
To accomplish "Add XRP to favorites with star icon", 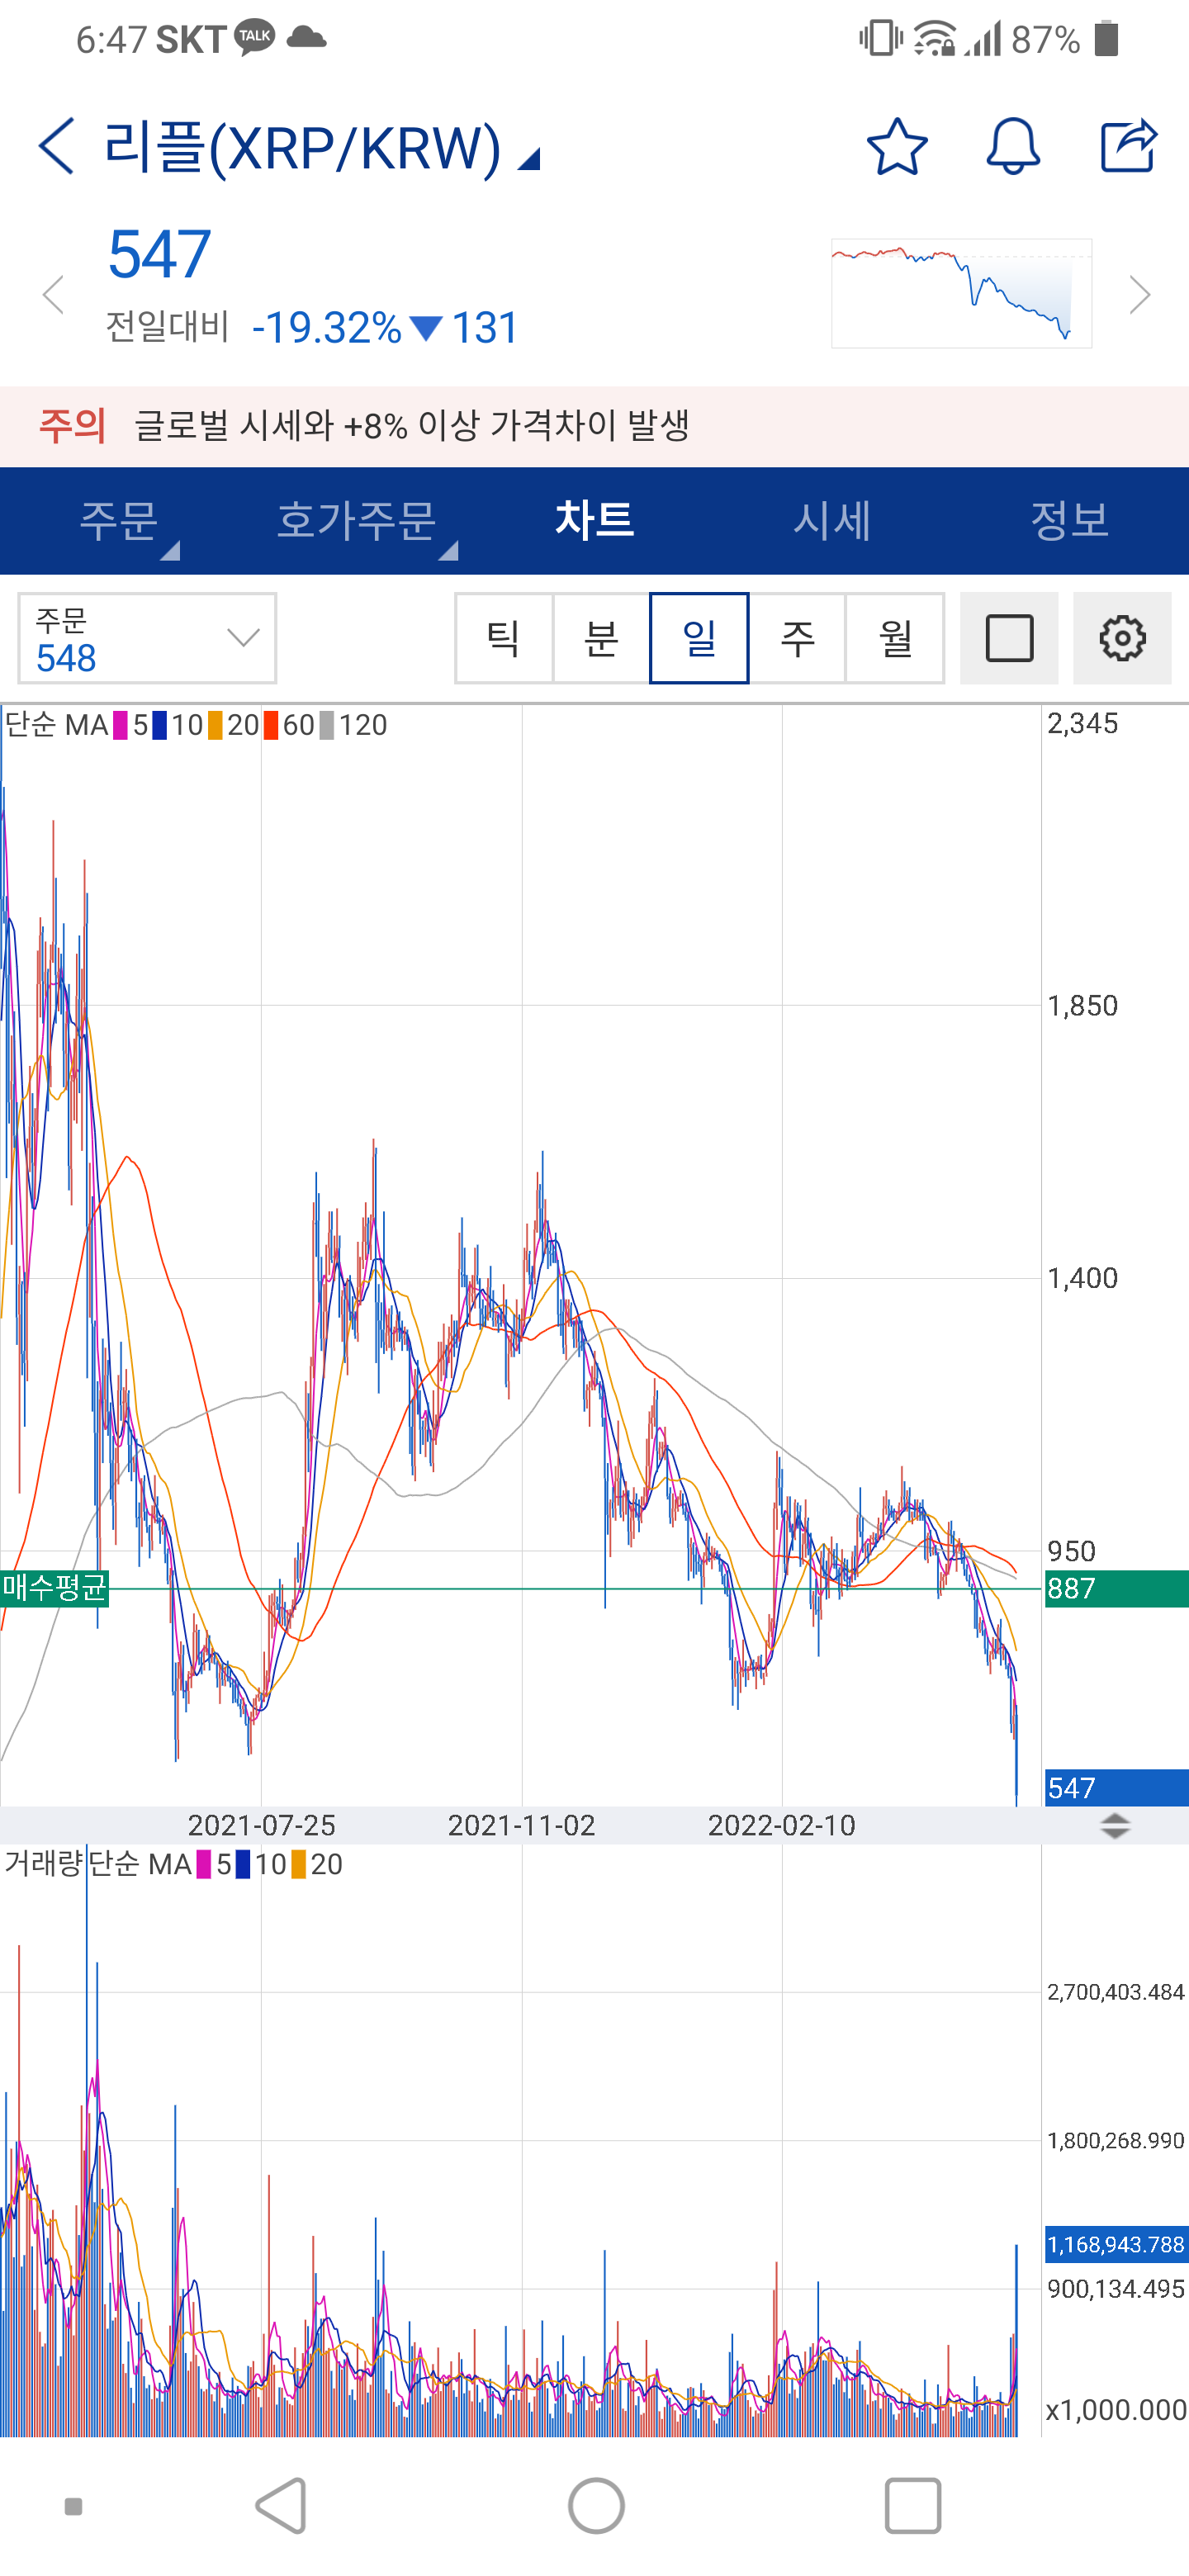I will [x=896, y=147].
